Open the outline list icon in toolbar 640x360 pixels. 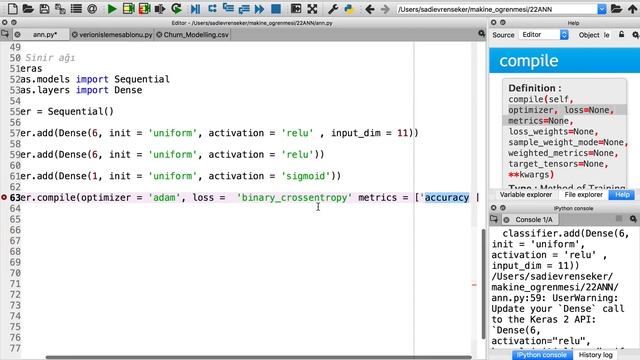tap(76, 9)
